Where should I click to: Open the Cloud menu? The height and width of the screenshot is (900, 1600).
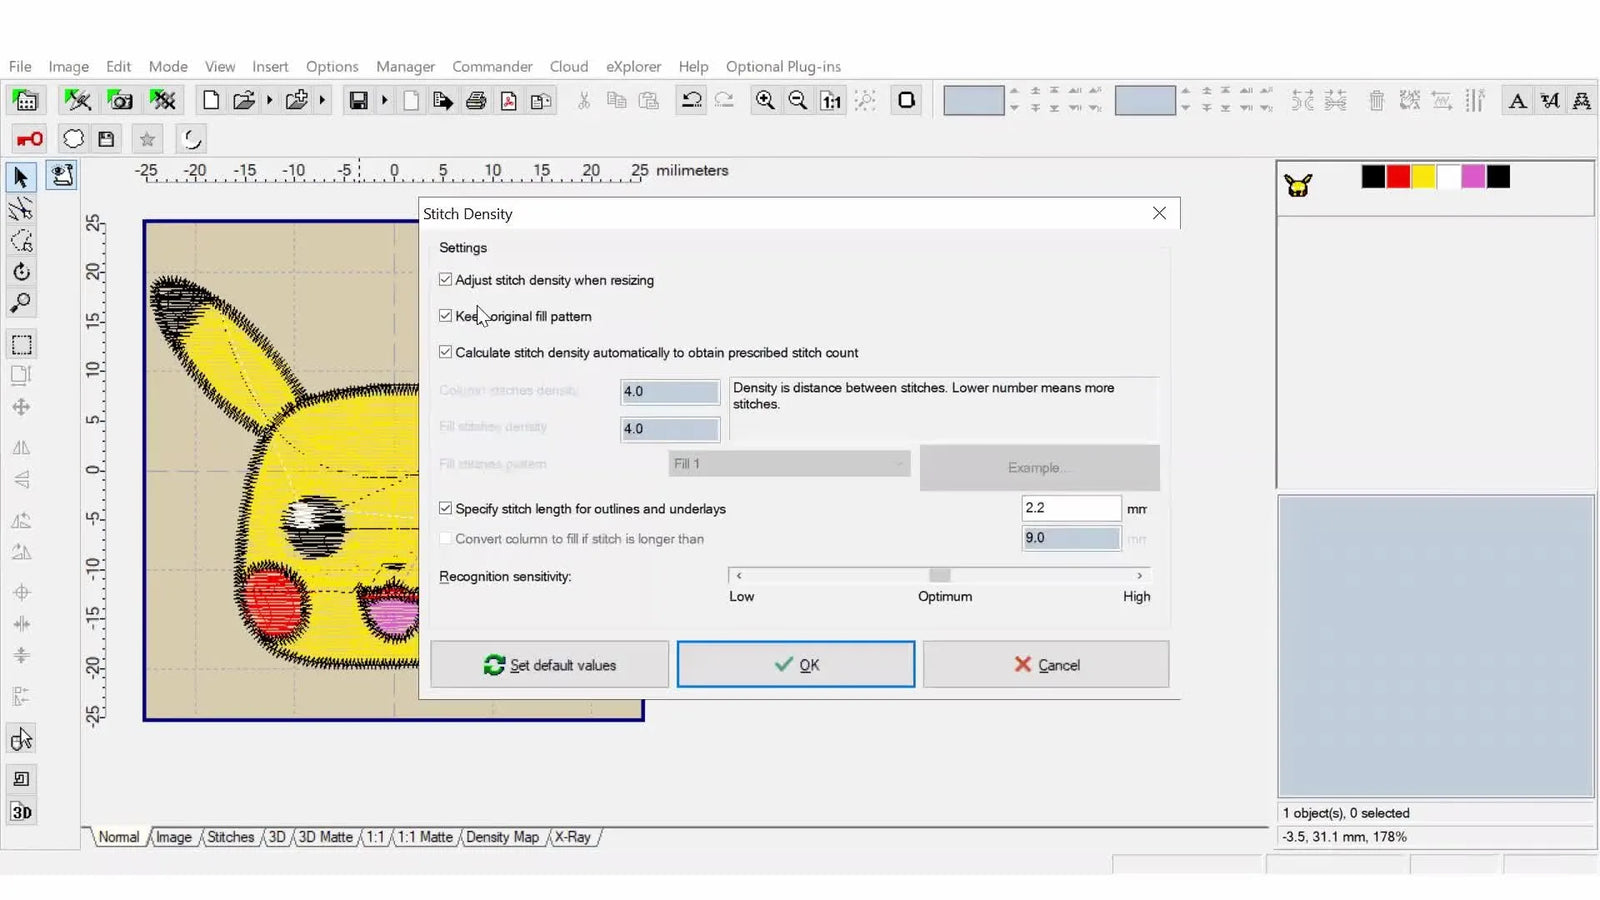(x=569, y=66)
